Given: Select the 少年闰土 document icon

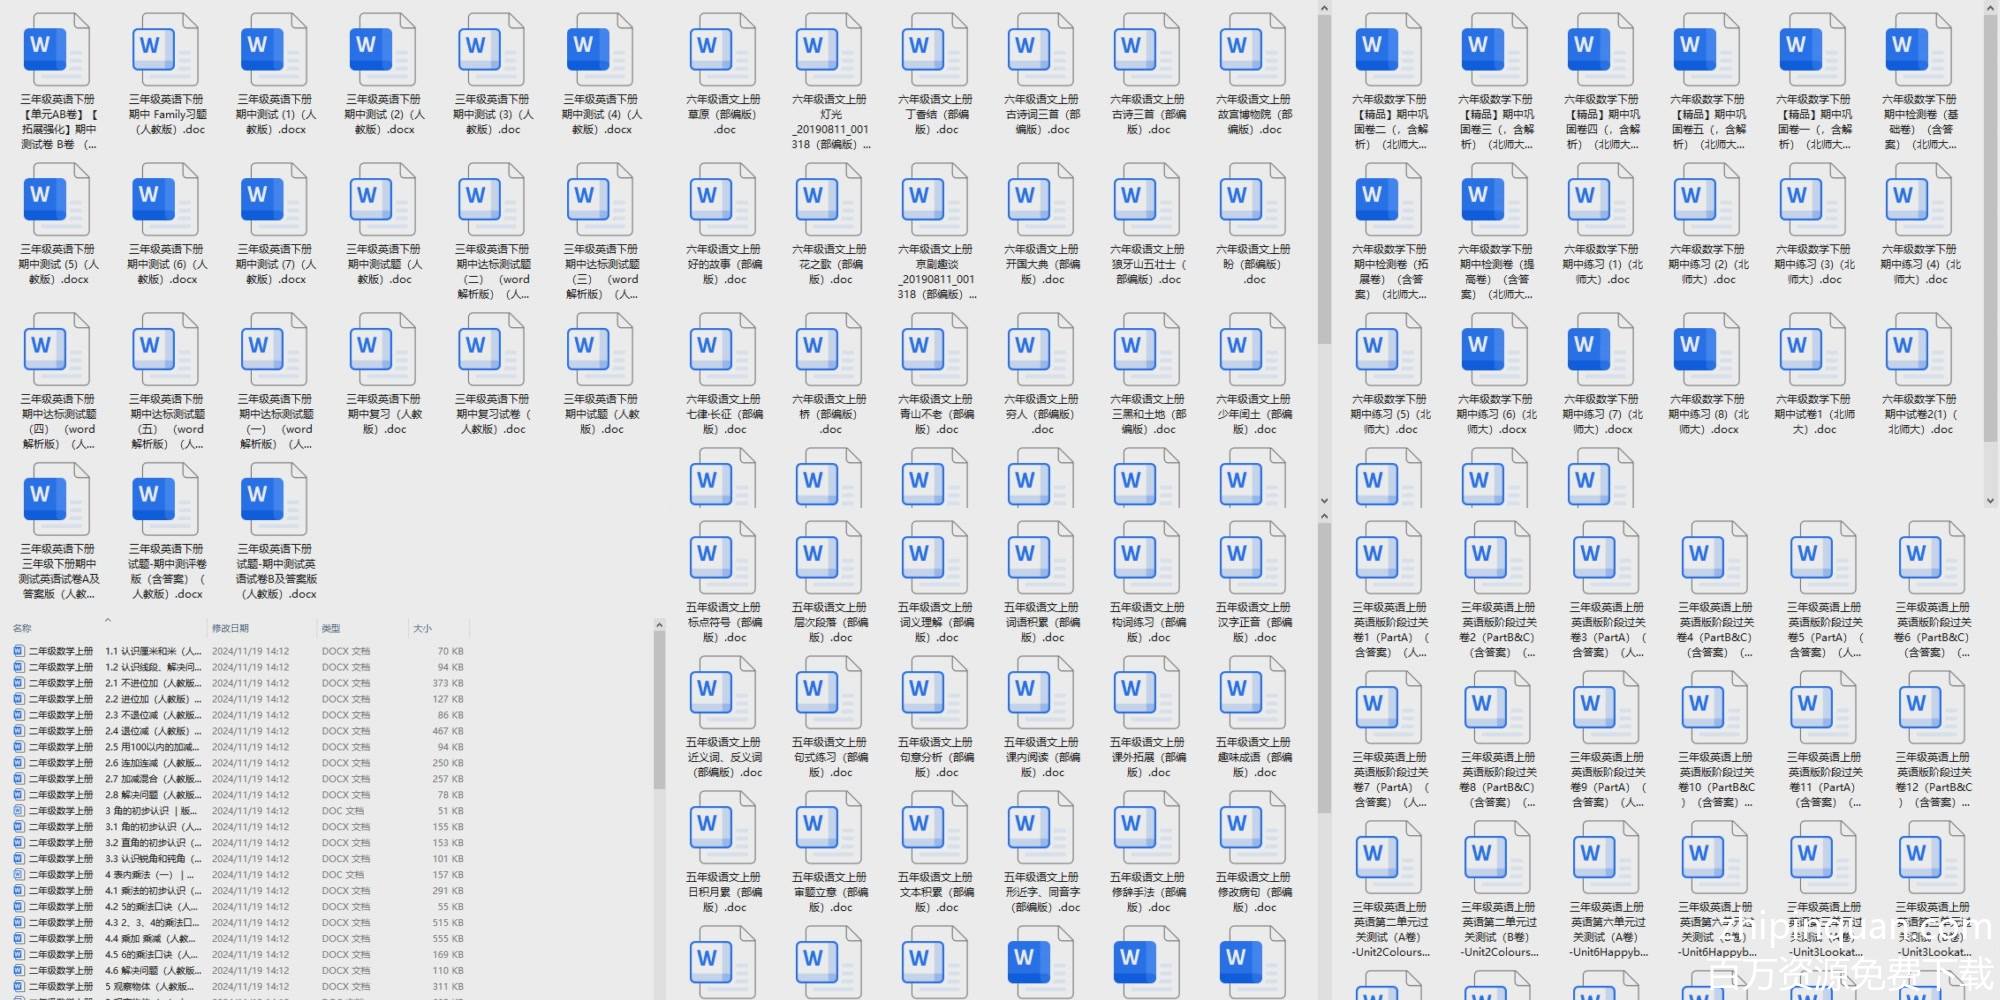Looking at the screenshot, I should 1252,350.
